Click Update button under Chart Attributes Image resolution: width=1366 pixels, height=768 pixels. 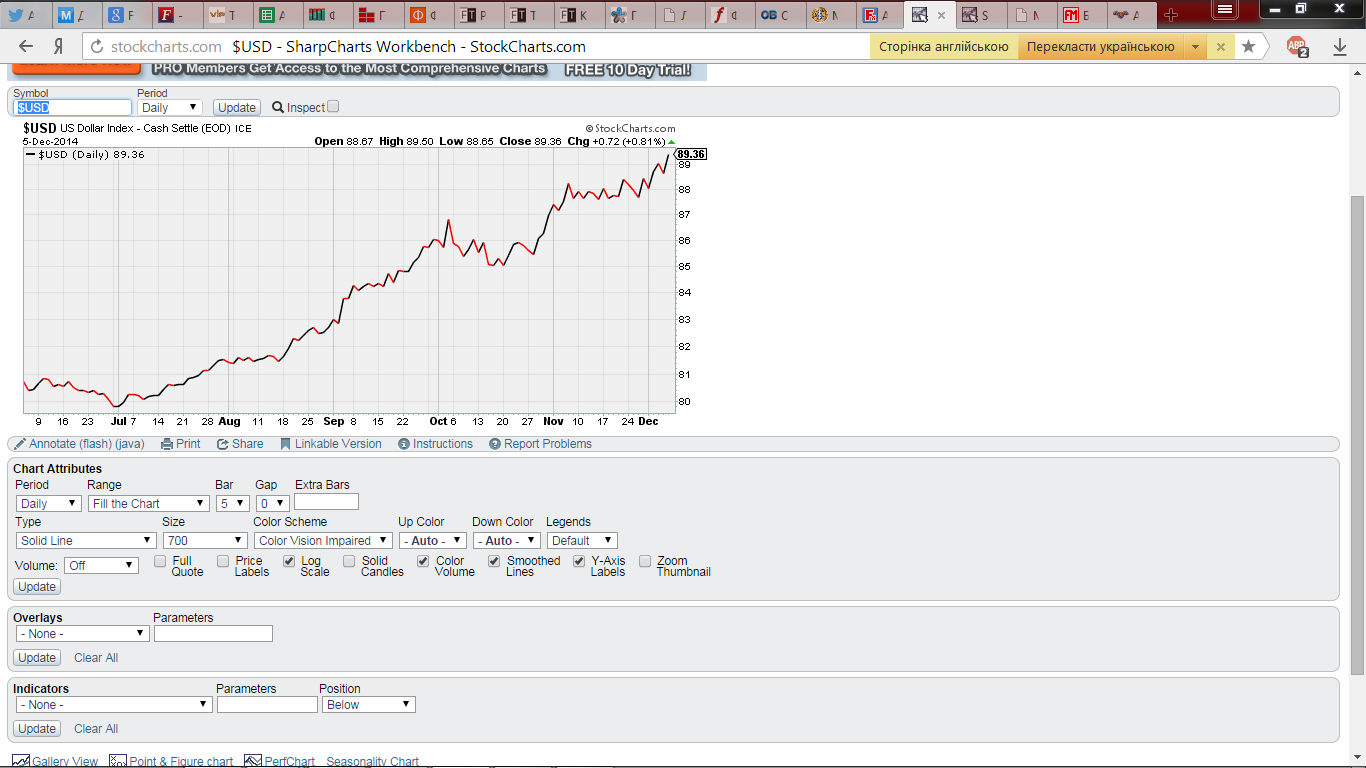[37, 587]
